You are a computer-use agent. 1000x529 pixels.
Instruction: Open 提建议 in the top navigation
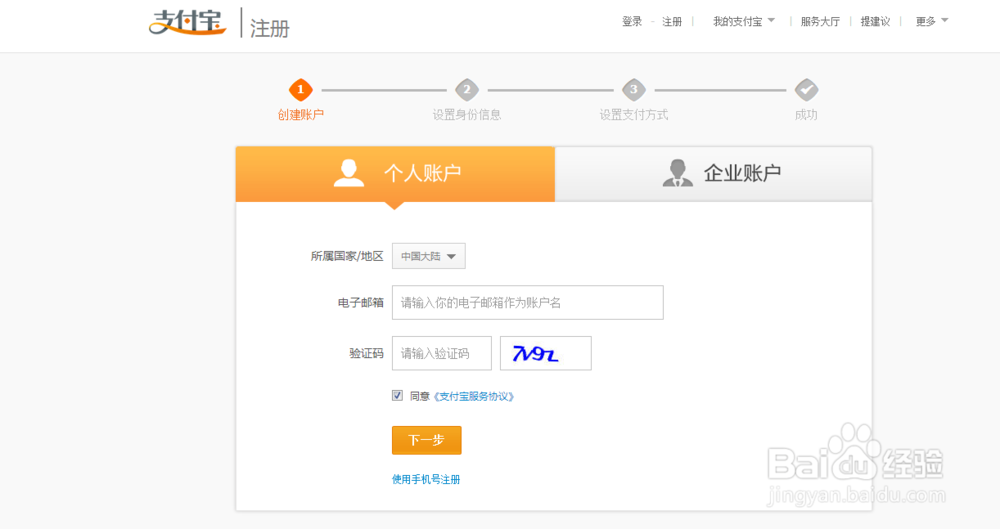[x=875, y=22]
